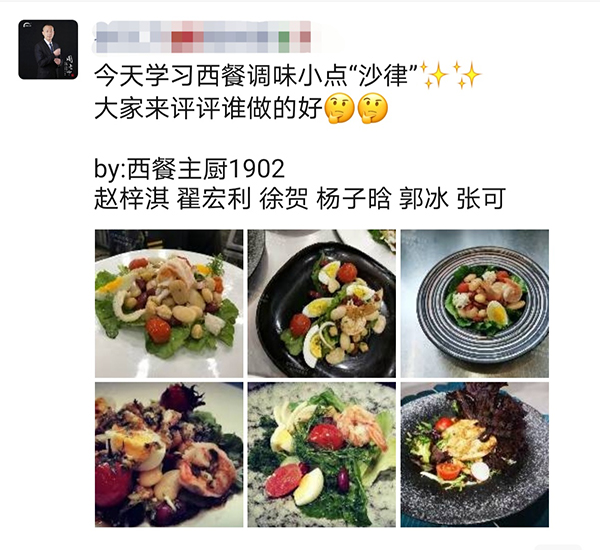
Task: Open the egg salad photo on black plate
Action: point(322,304)
